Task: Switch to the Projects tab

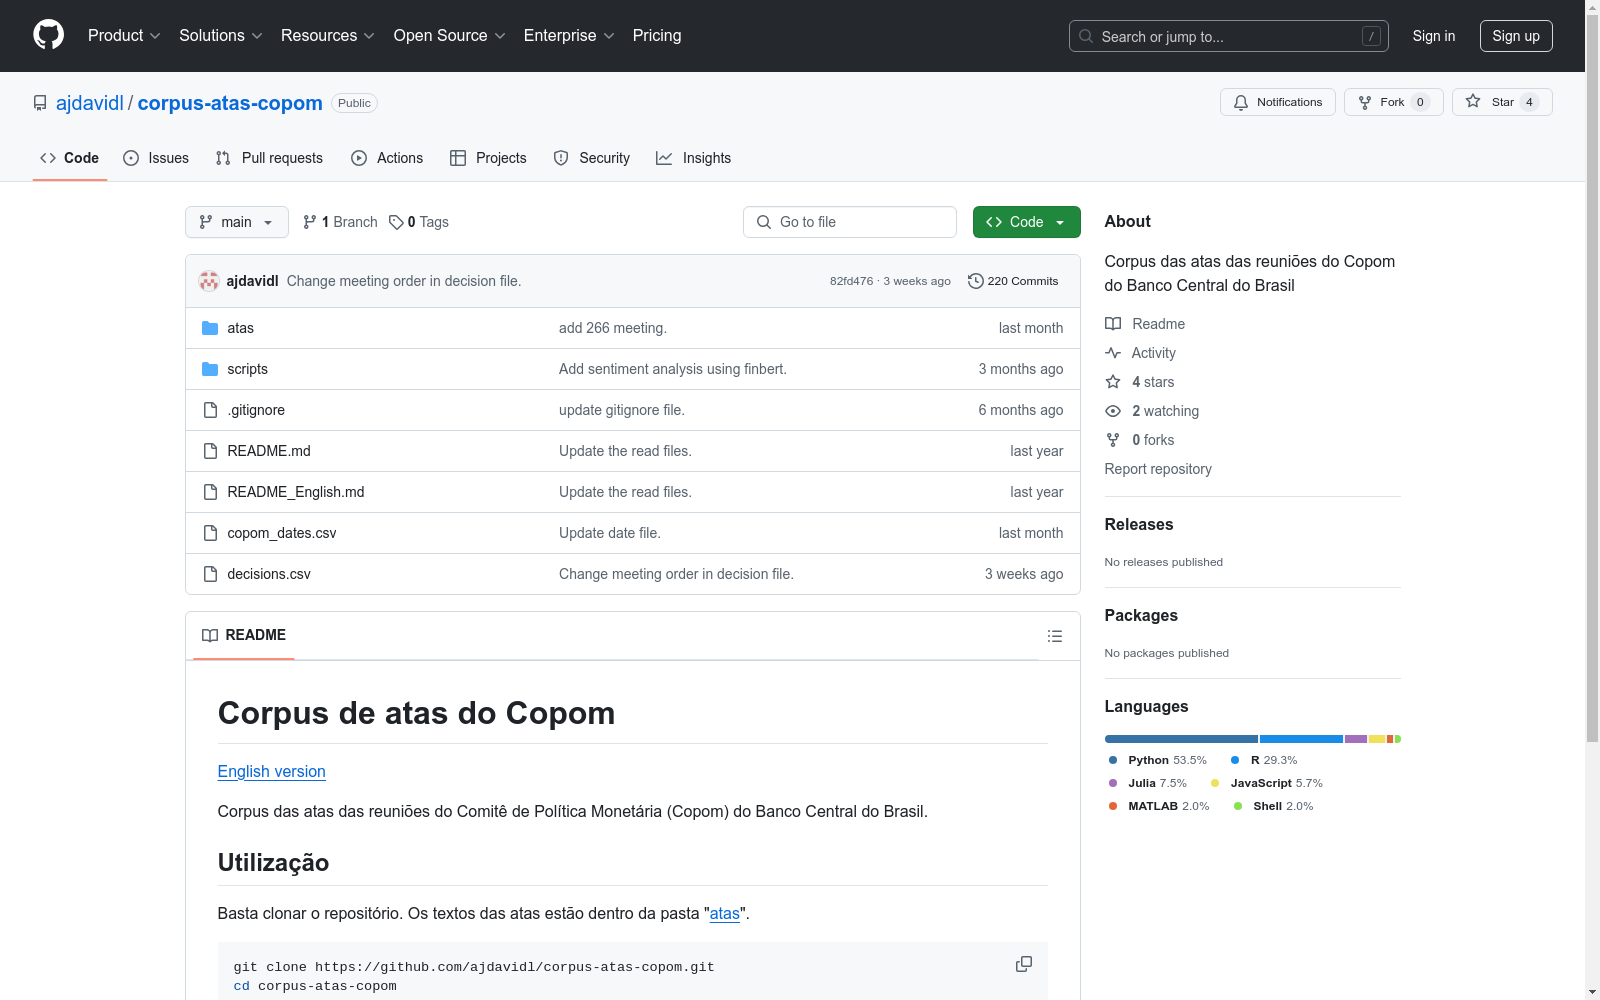Action: 488,158
